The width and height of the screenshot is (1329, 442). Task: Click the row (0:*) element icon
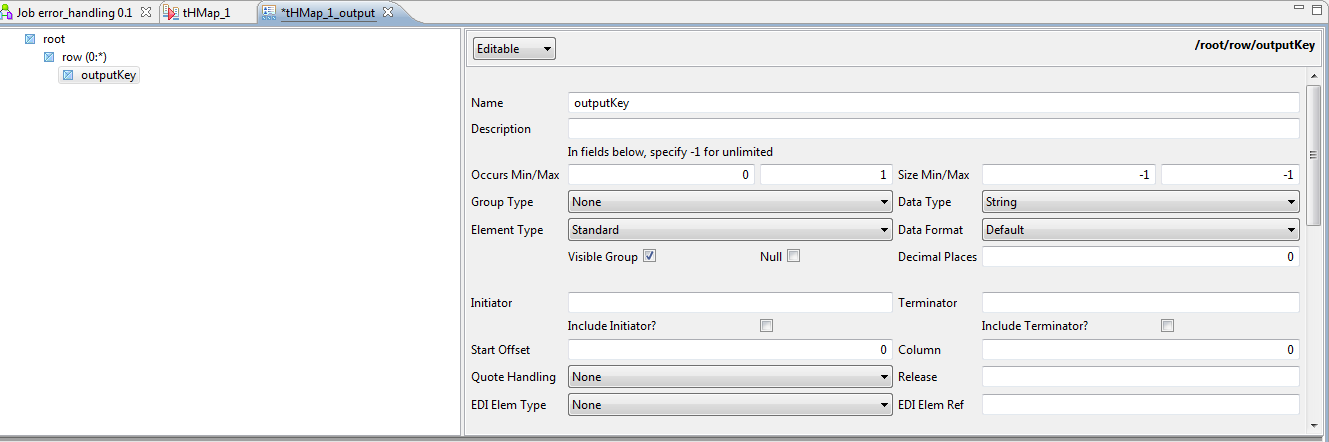pyautogui.click(x=49, y=57)
